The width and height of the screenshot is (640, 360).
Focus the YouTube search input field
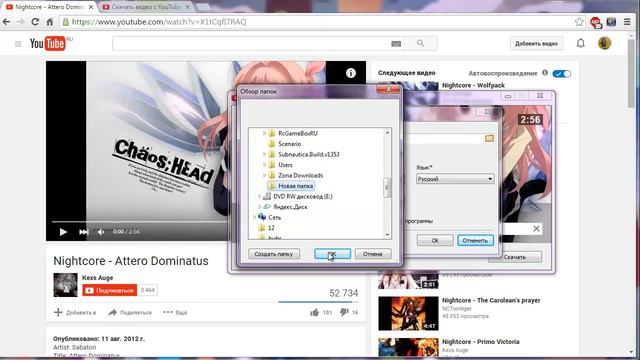pyautogui.click(x=252, y=44)
